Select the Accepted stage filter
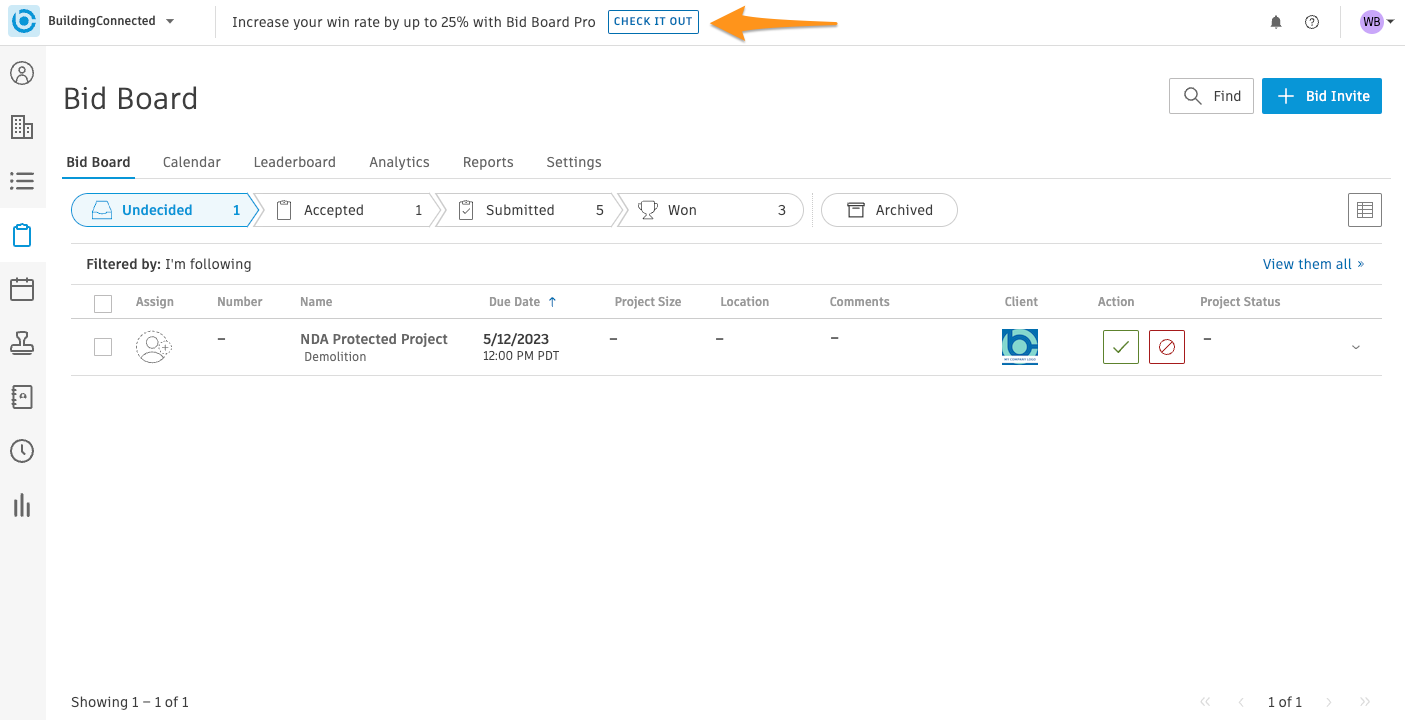The image size is (1405, 720). [345, 210]
